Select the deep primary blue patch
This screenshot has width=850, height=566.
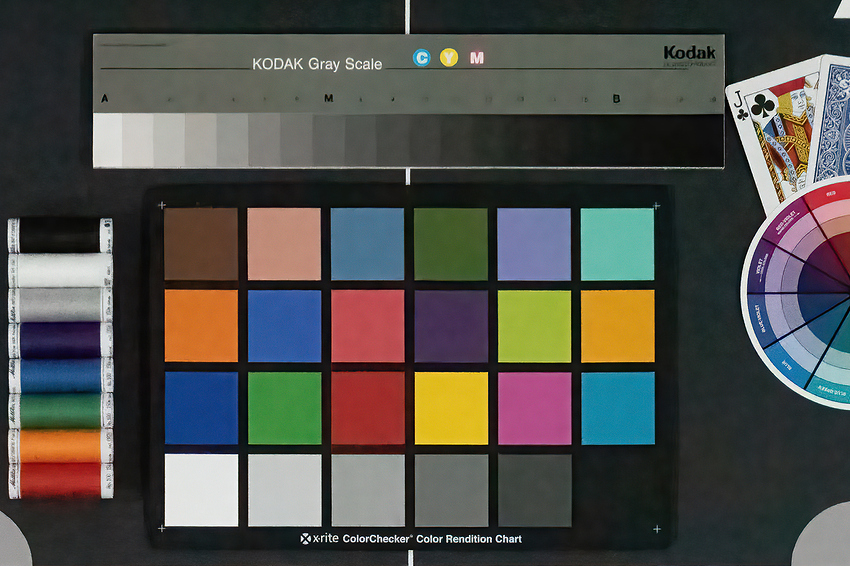tap(201, 408)
